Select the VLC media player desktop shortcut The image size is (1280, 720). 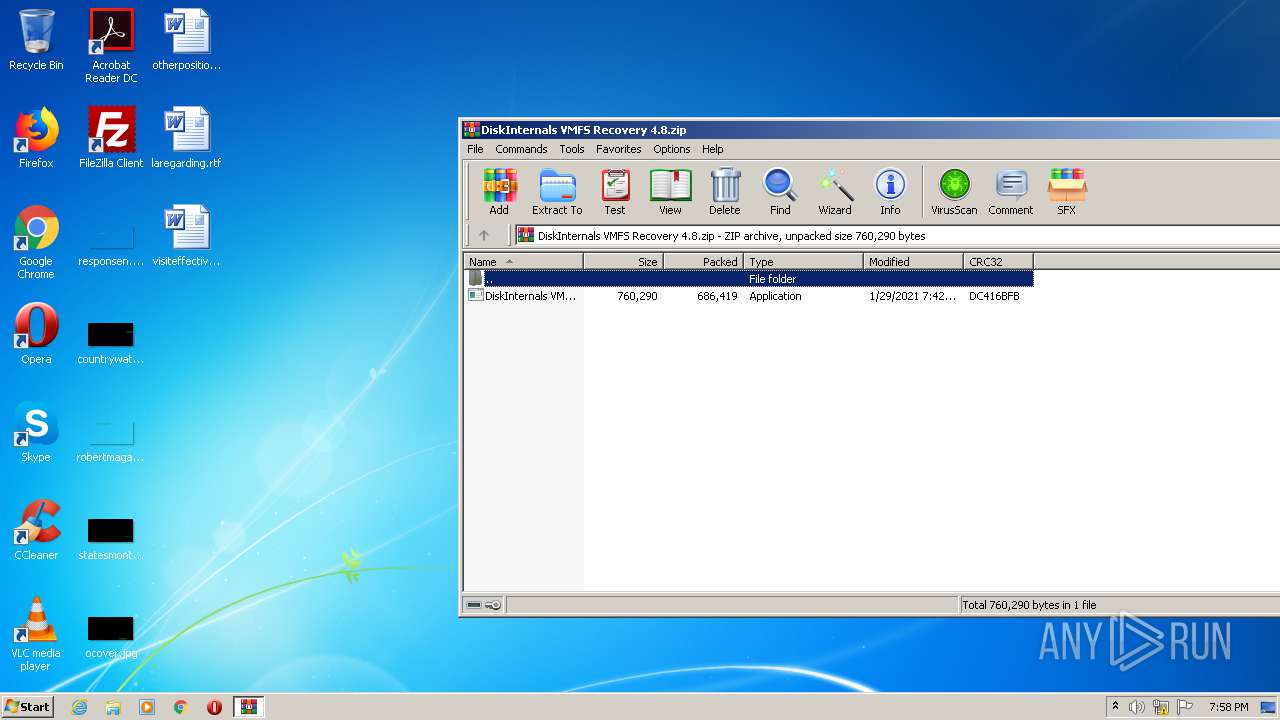click(36, 634)
